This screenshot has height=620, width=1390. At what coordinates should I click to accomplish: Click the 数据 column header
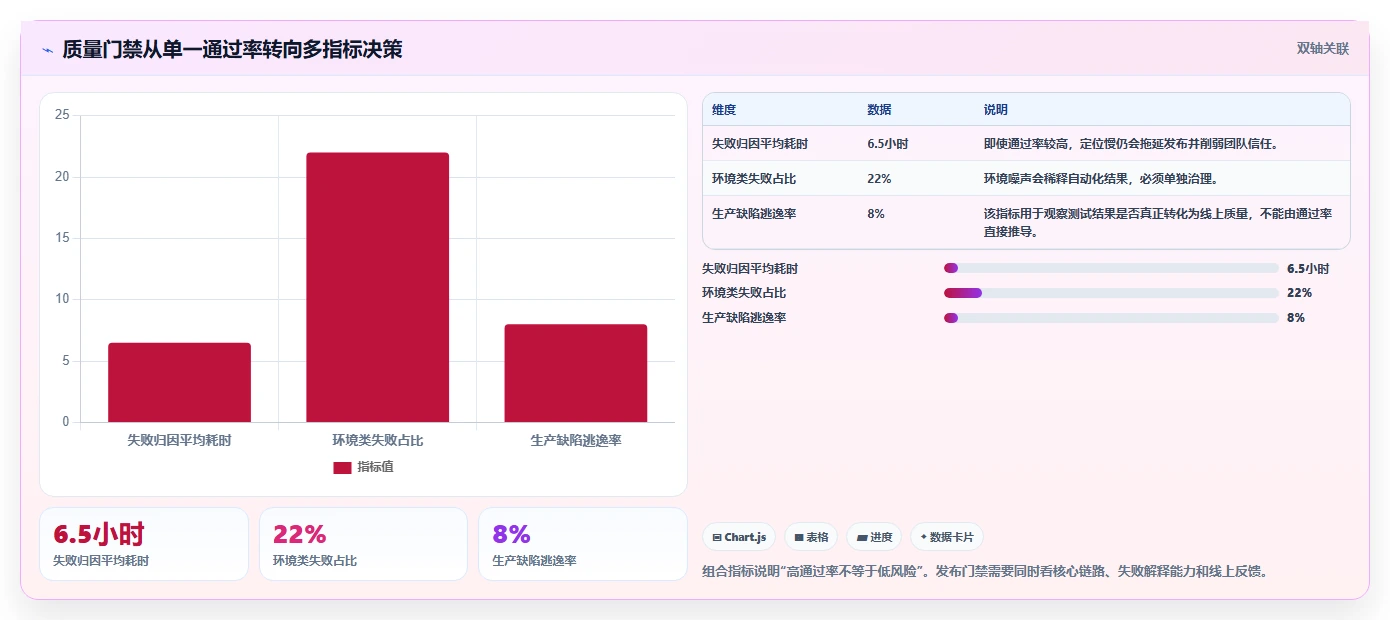point(879,110)
